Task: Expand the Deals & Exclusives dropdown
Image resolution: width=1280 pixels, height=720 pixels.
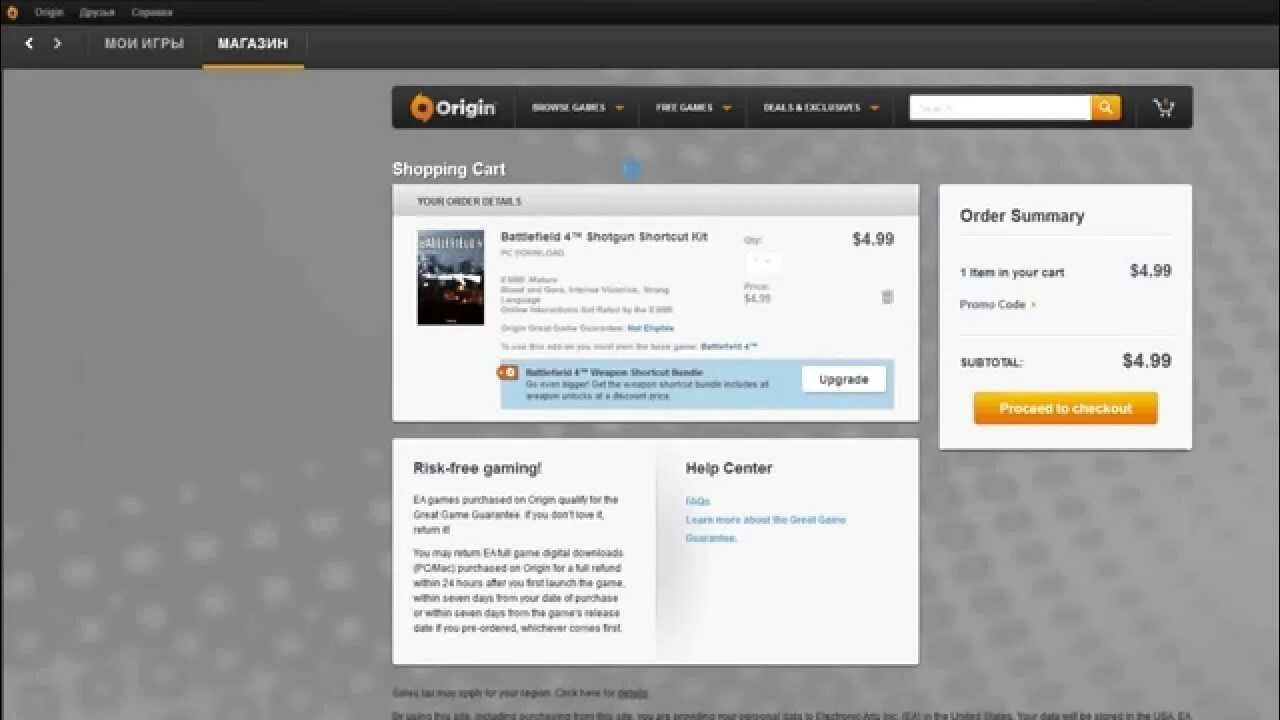Action: tap(821, 107)
